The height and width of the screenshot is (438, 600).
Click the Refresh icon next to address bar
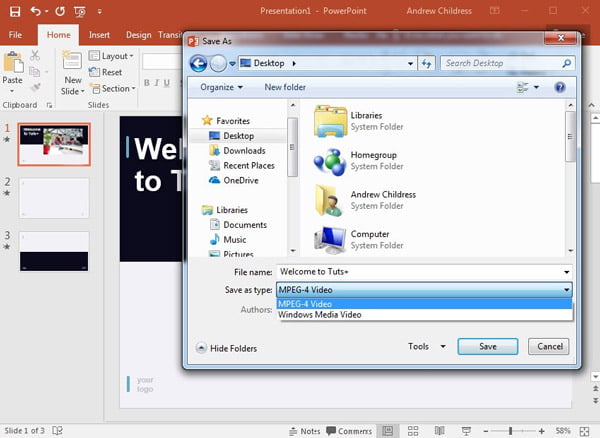pyautogui.click(x=426, y=64)
